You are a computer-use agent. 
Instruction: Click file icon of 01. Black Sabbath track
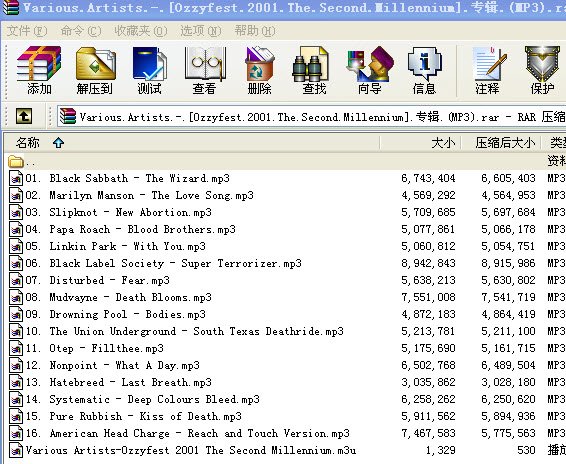[x=16, y=178]
